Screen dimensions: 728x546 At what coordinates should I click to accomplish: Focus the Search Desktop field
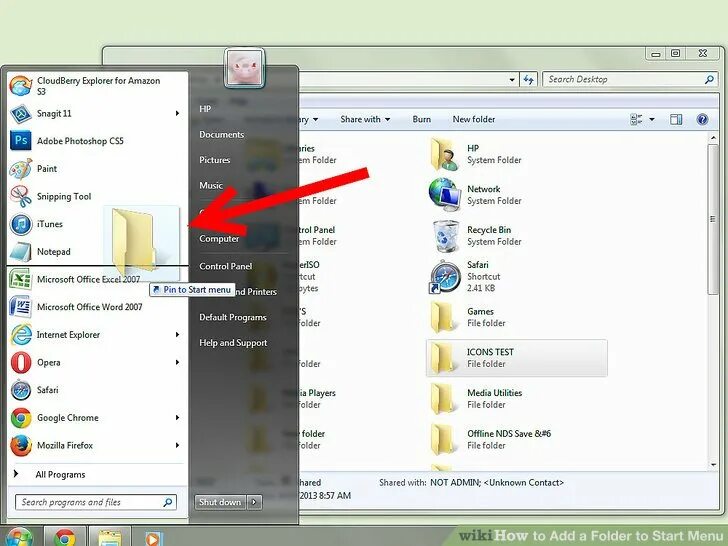click(x=630, y=79)
